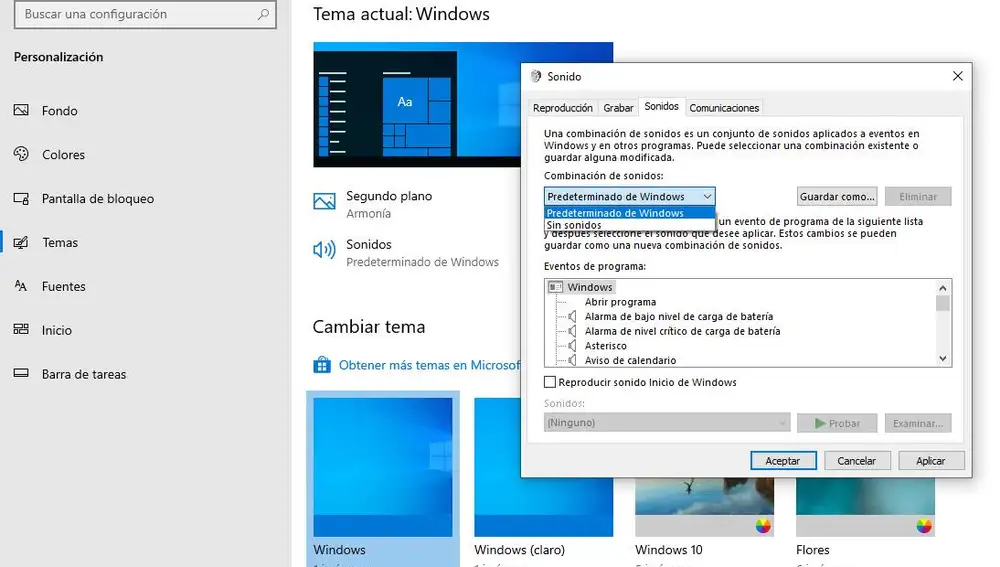Select the Flores theme thumbnail
Viewport: 1000px width, 567px height.
(x=865, y=507)
